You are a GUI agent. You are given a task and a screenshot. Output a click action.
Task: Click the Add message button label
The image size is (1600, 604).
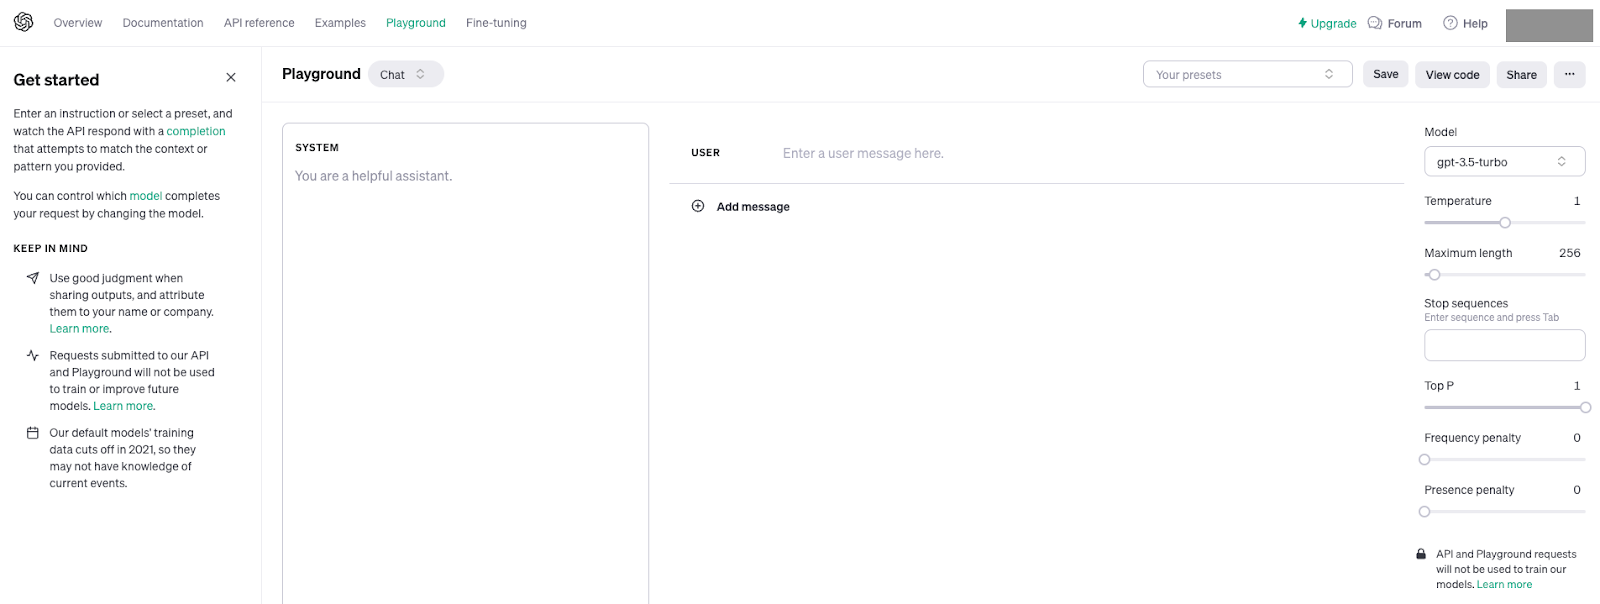[x=753, y=206]
